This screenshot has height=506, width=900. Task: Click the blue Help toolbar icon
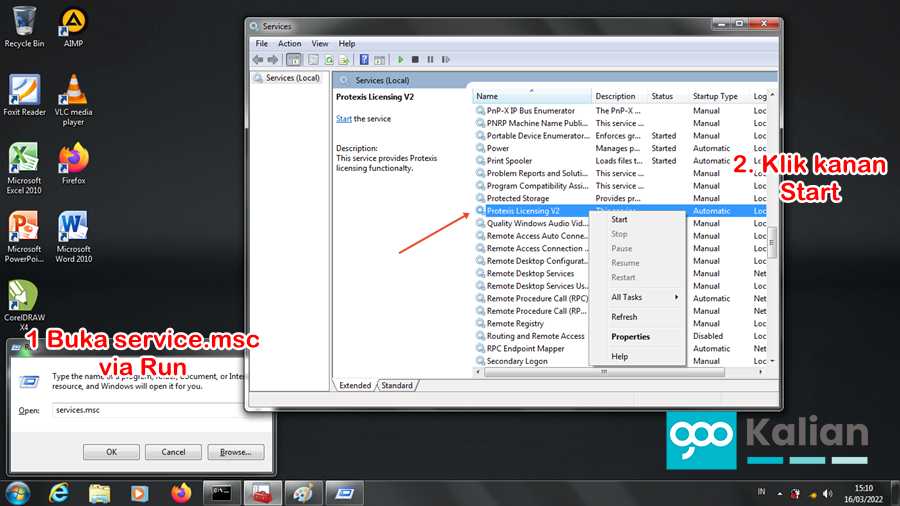point(365,60)
